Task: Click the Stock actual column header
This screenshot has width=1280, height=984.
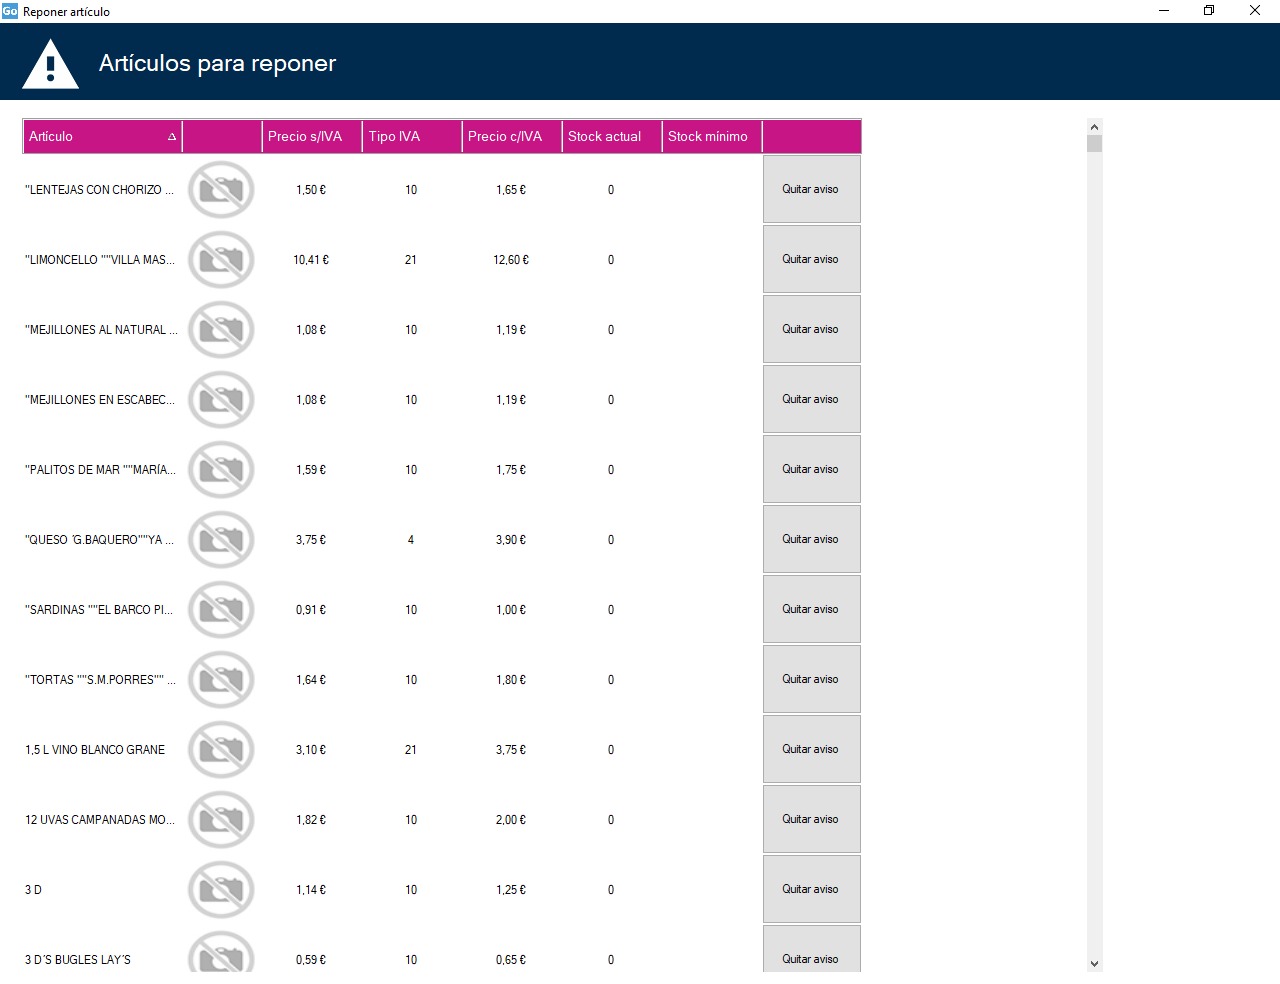Action: tap(611, 137)
